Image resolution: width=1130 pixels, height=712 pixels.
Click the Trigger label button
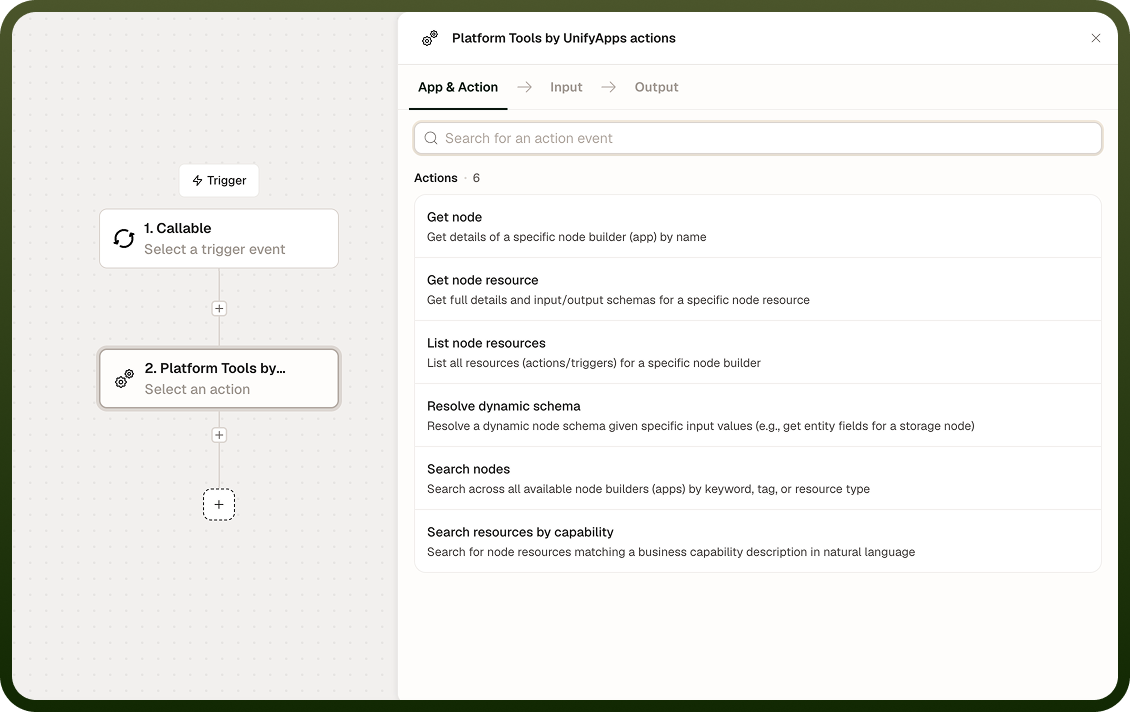pyautogui.click(x=219, y=180)
